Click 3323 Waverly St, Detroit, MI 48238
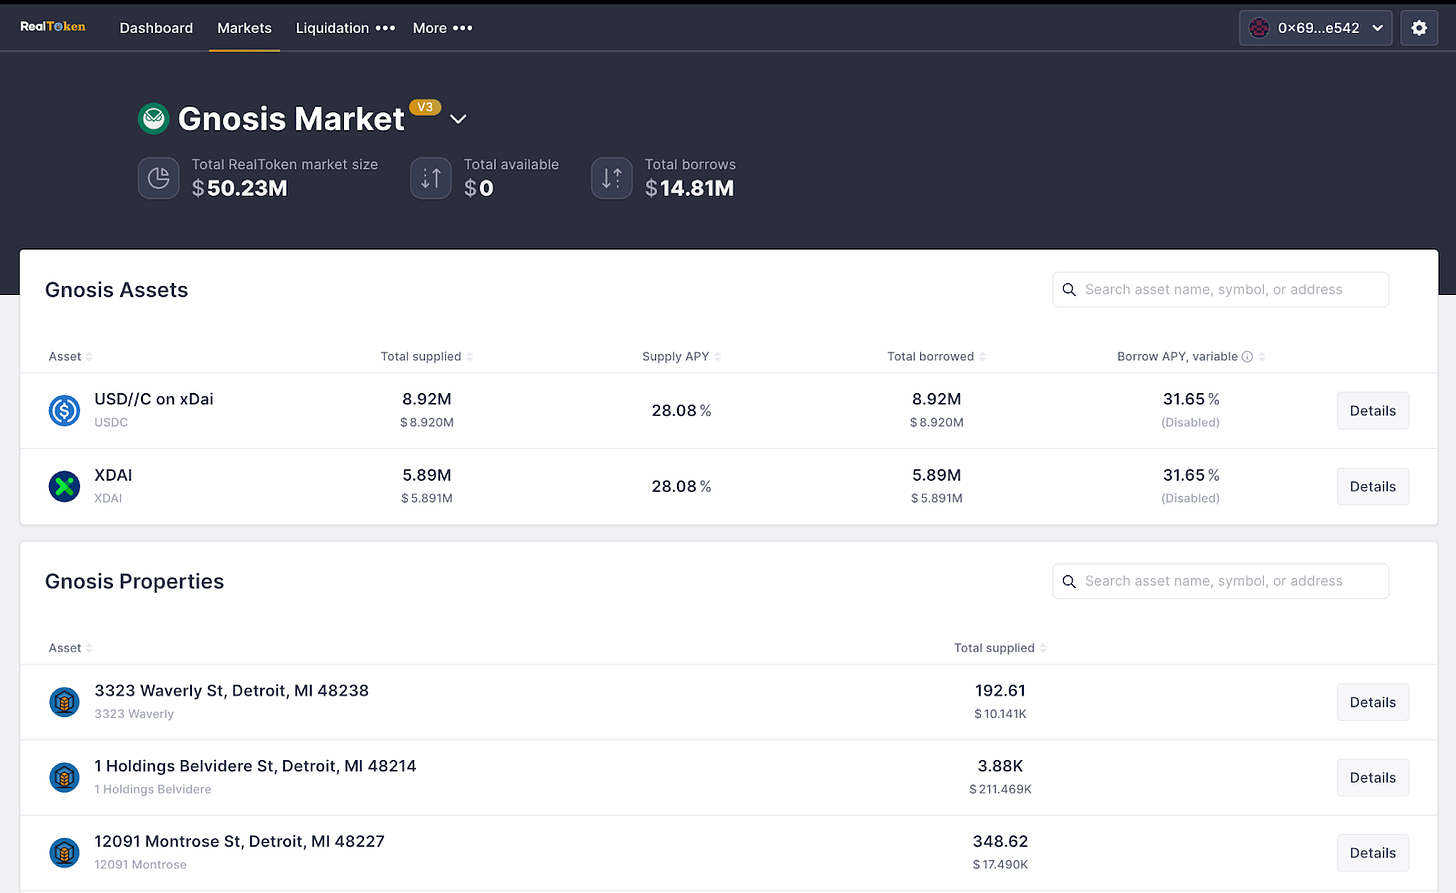Viewport: 1456px width, 893px height. (x=231, y=690)
